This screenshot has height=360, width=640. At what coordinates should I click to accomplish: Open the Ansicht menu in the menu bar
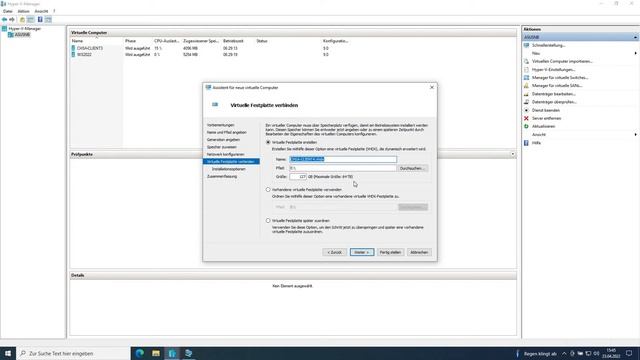tap(41, 11)
